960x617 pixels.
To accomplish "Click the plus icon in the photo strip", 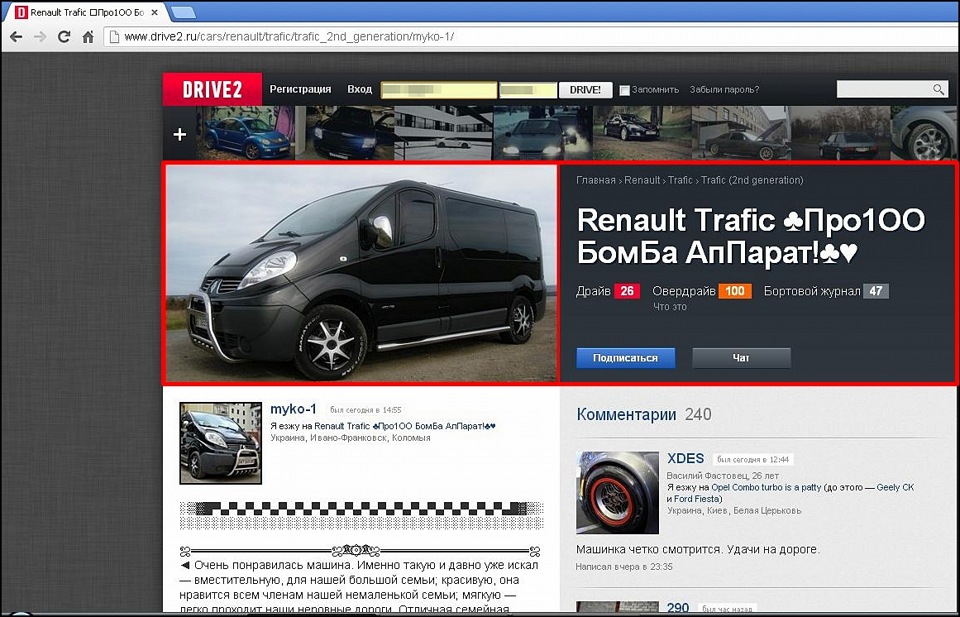I will pyautogui.click(x=180, y=134).
